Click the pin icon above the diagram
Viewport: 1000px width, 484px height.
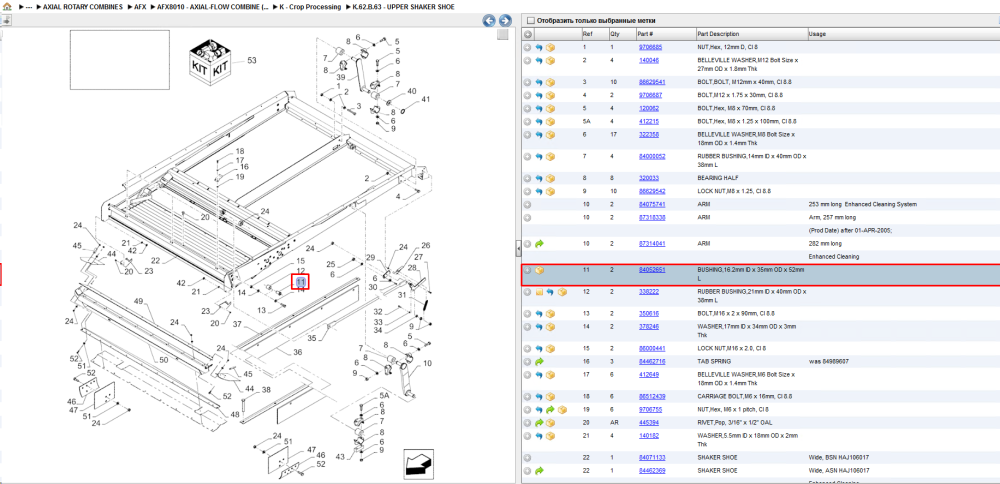coord(6,20)
